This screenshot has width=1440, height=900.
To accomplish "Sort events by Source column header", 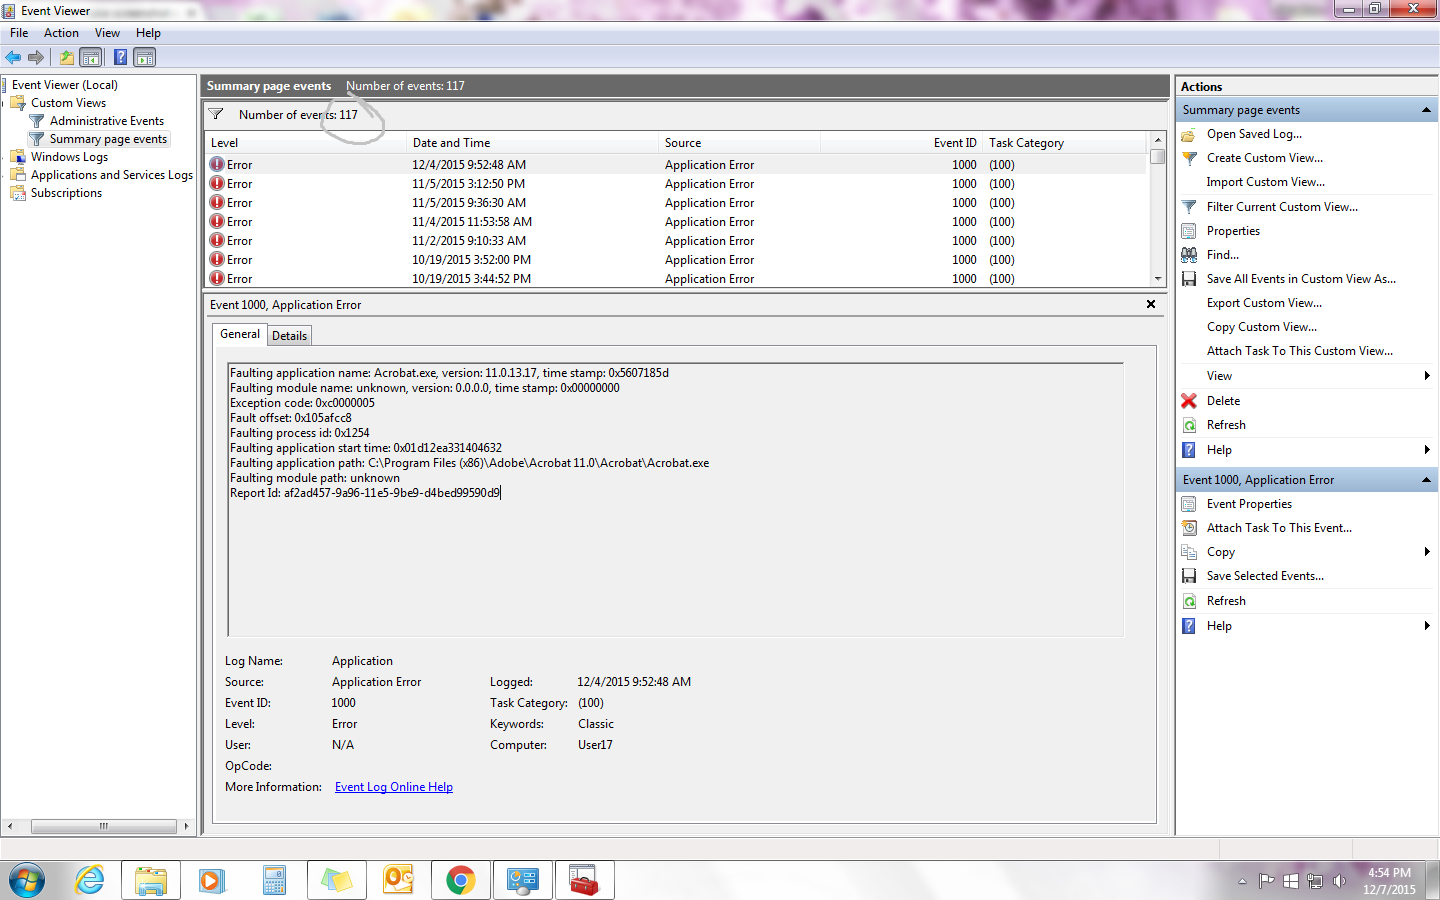I will click(x=740, y=143).
